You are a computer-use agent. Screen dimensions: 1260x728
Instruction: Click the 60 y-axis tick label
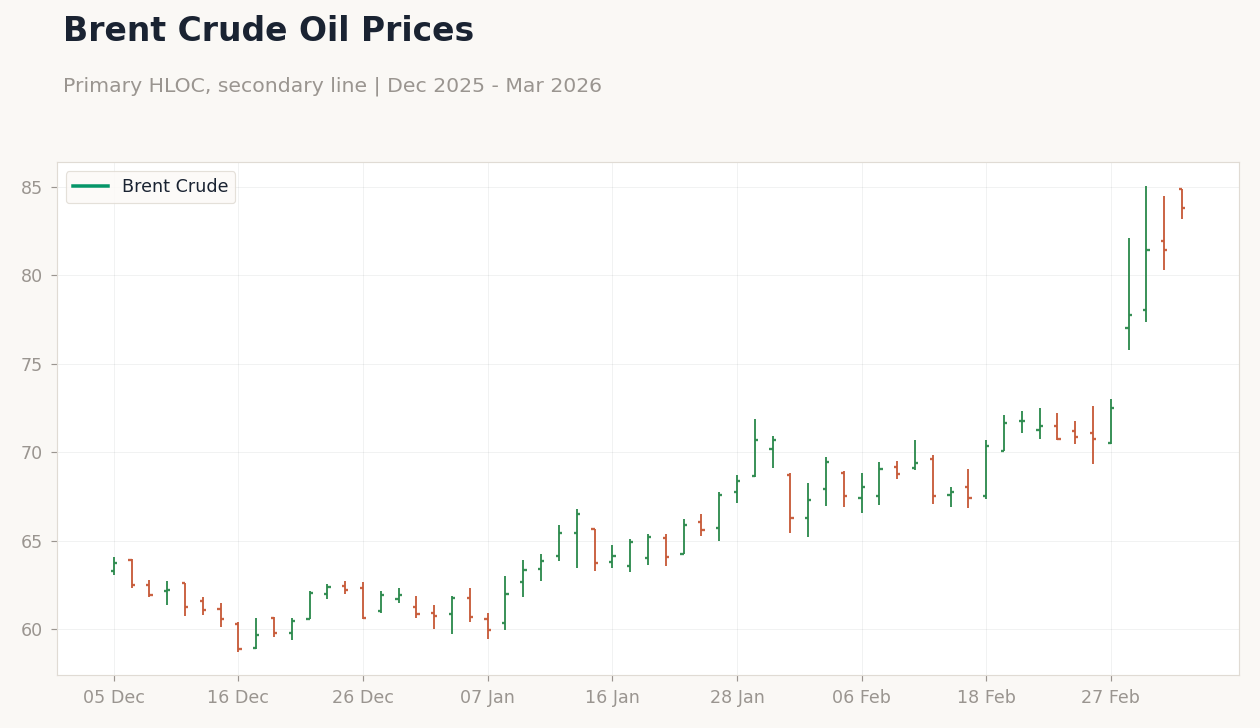[x=32, y=630]
